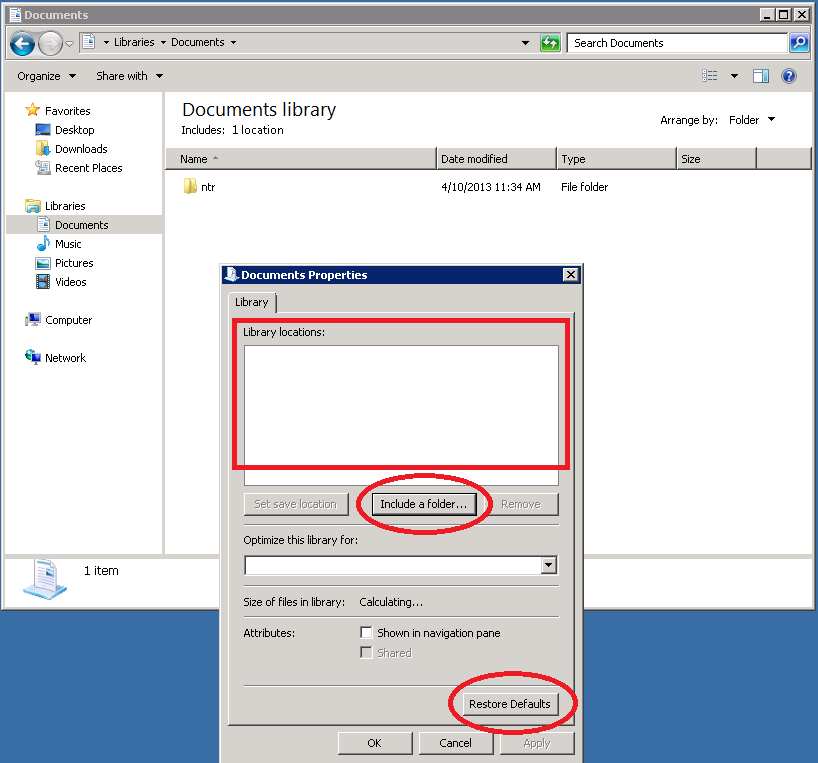Expand the Libraries breadcrumb arrow
The image size is (818, 763).
point(163,42)
